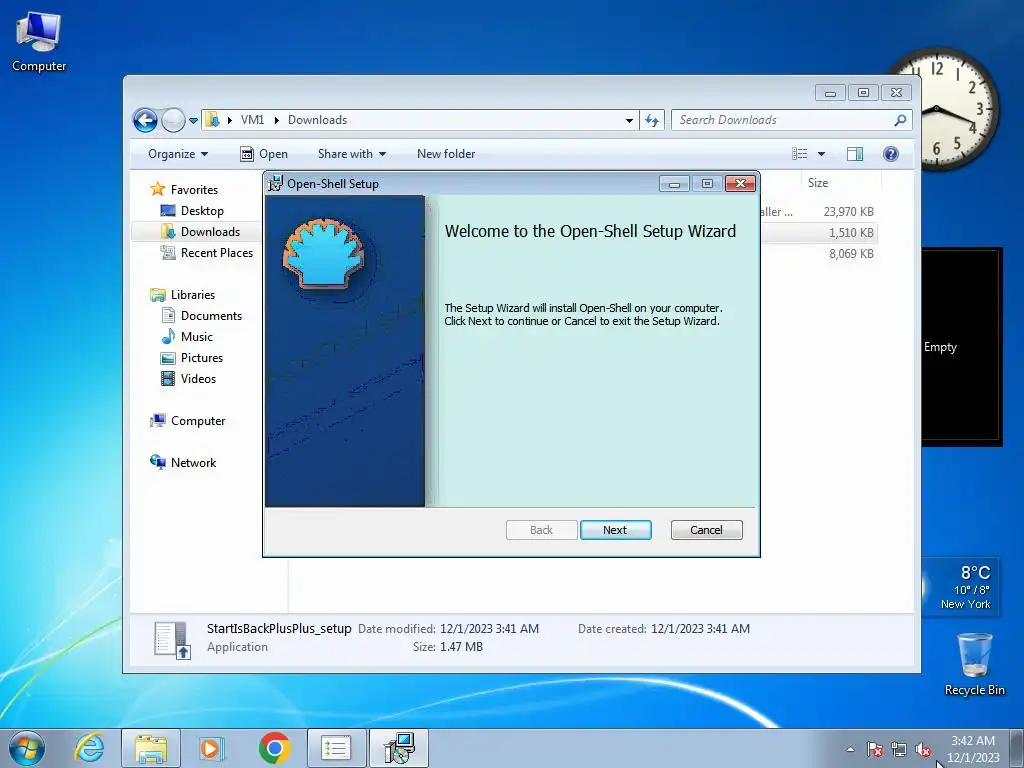The width and height of the screenshot is (1024, 768).
Task: Change the view icon in Explorer
Action: coord(799,154)
